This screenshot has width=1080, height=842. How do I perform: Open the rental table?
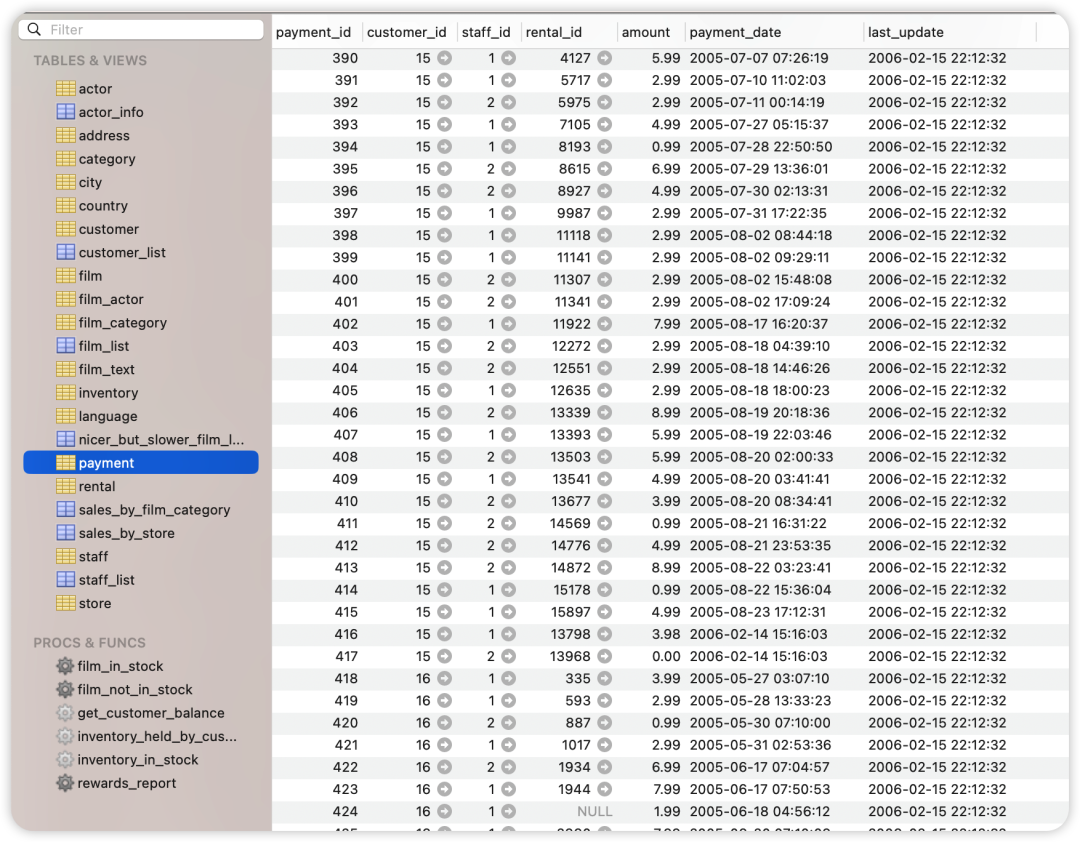point(97,486)
